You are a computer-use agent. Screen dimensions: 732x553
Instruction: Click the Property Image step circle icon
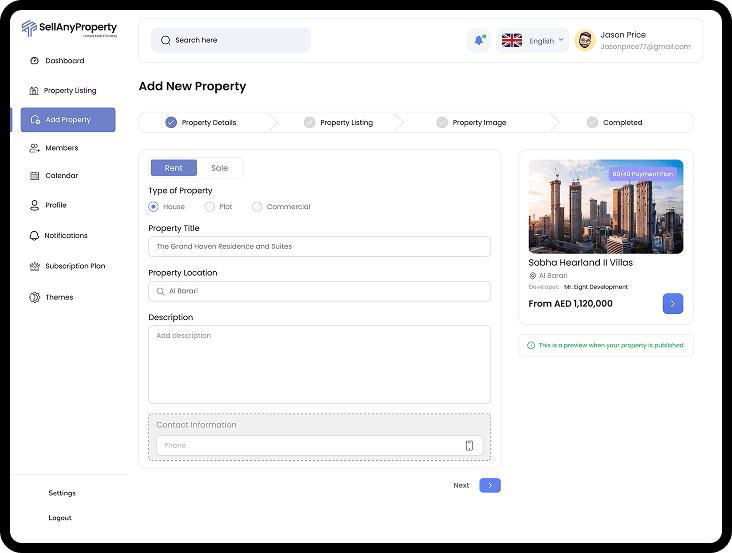442,122
